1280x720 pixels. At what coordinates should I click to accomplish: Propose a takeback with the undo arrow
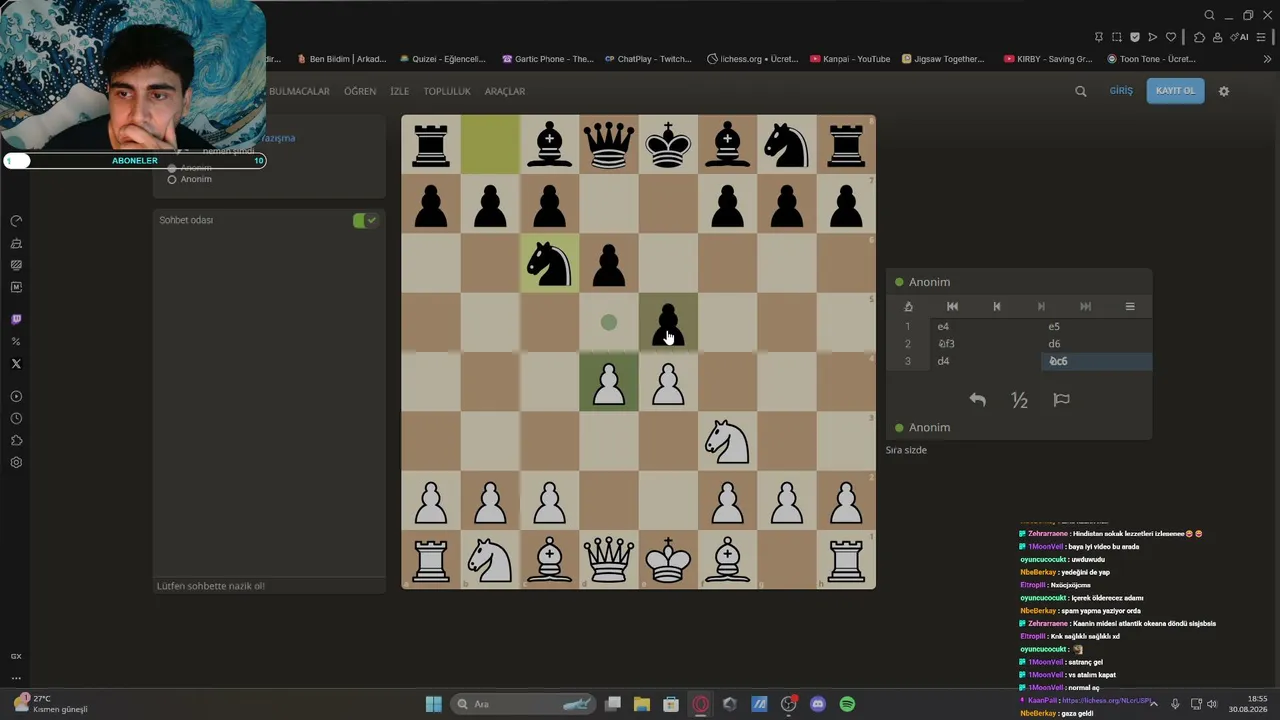[978, 400]
